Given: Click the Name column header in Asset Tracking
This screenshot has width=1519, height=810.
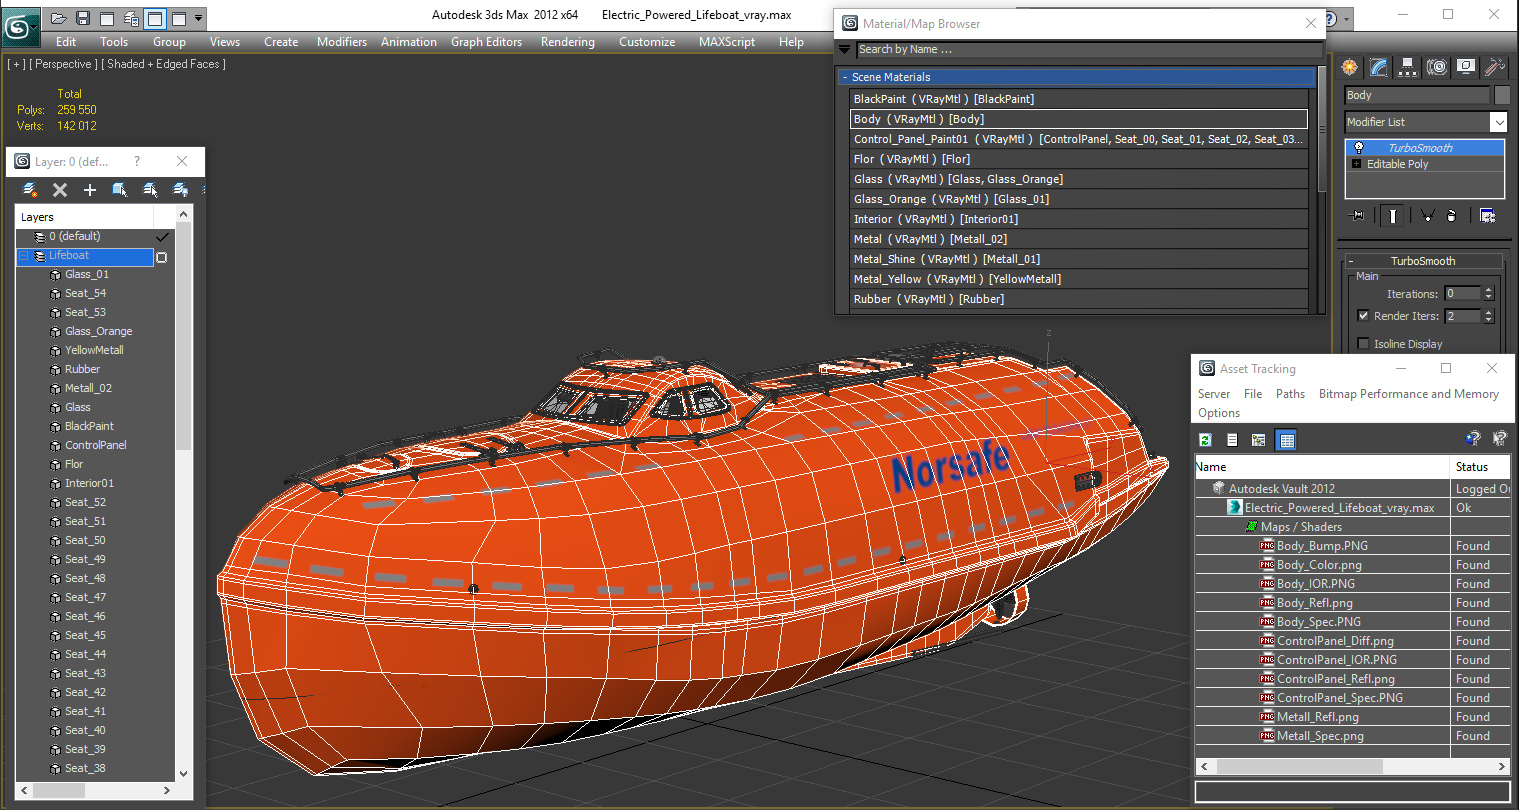Looking at the screenshot, I should coord(1322,467).
